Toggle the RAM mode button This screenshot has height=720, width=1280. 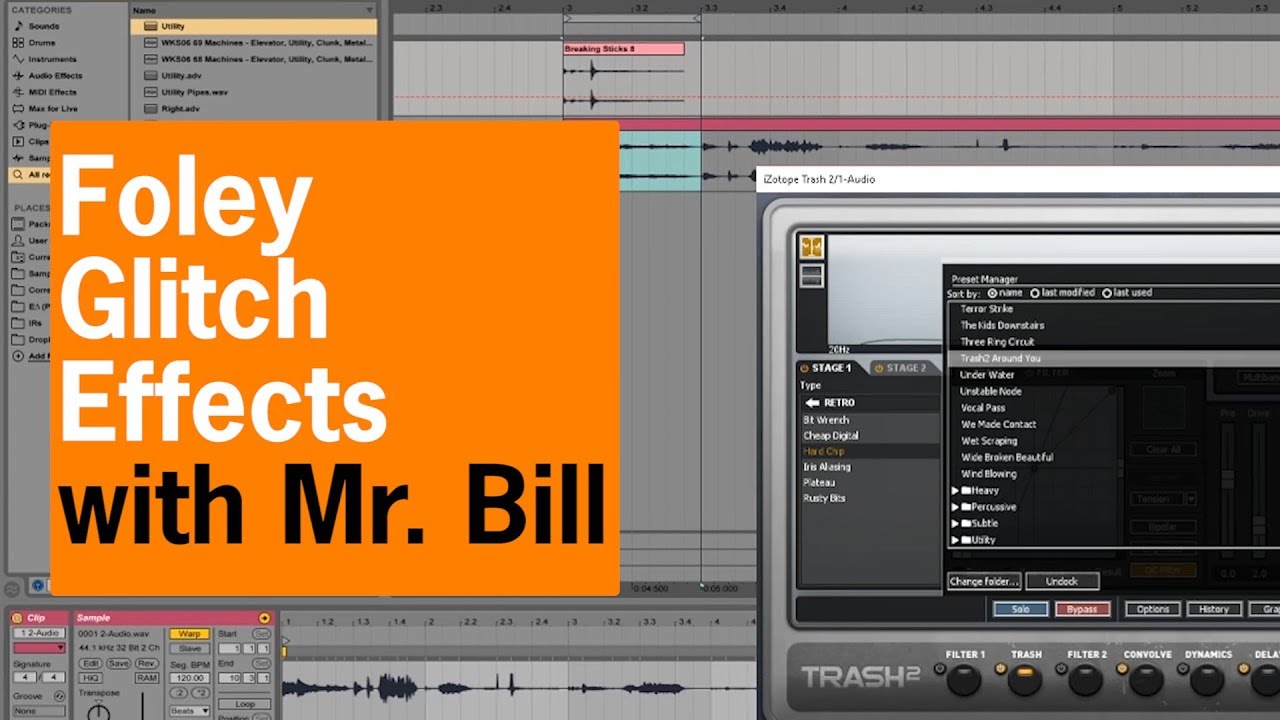147,678
